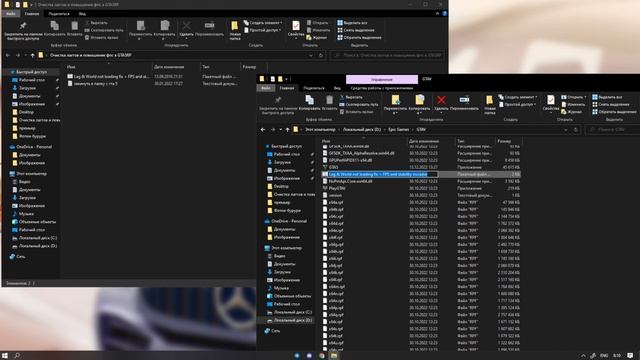Click Select none (Снять выделение) in GTAV window
This screenshot has width=640, height=360.
tap(611, 104)
